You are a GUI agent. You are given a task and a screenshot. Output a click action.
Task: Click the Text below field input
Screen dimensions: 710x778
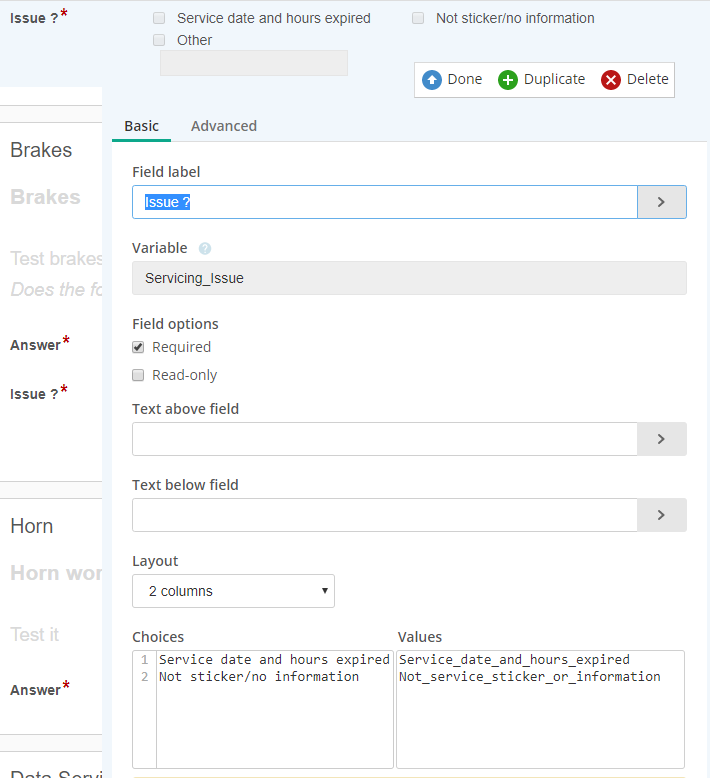pyautogui.click(x=385, y=515)
